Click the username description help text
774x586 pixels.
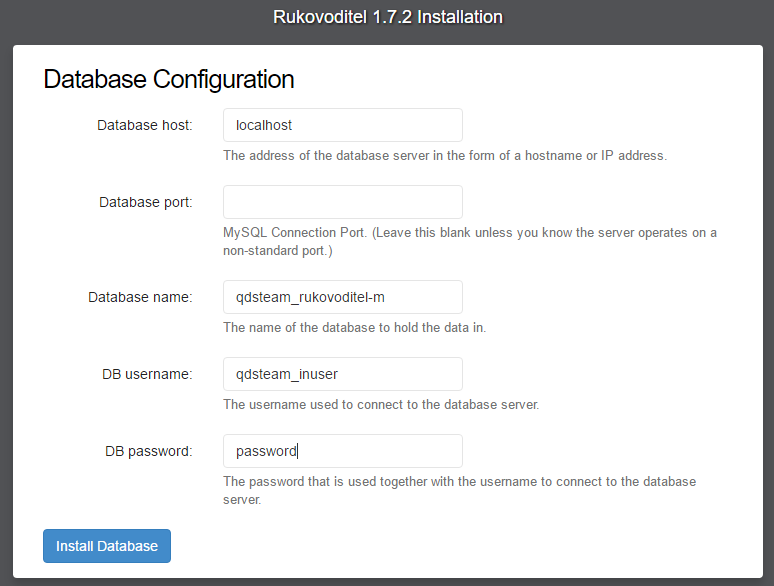coord(381,404)
